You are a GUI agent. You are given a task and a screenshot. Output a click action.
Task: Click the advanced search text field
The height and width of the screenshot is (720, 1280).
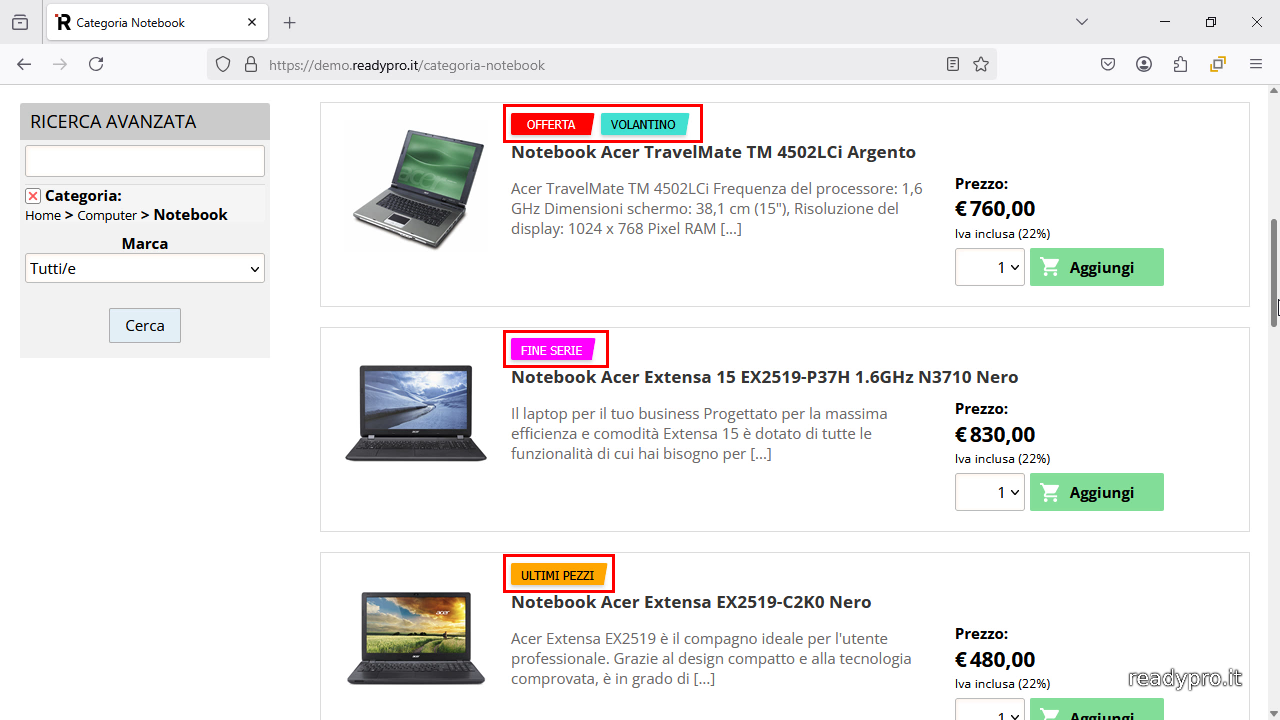(145, 160)
